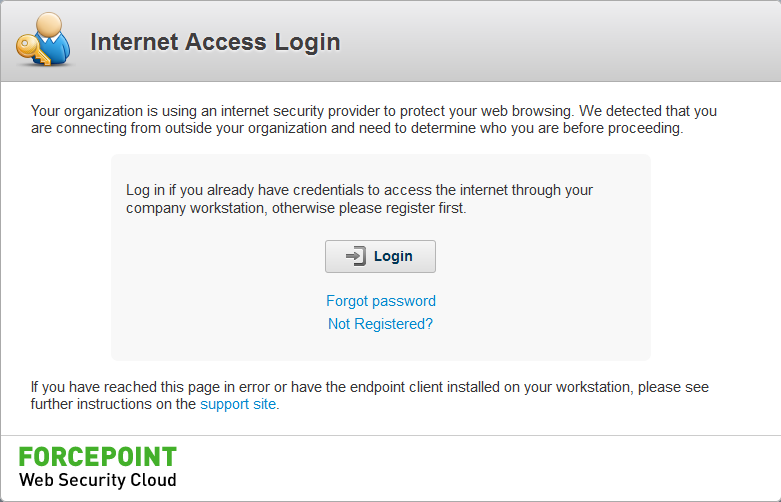The image size is (781, 502).
Task: Click the organization security notice paragraph
Action: tap(374, 120)
